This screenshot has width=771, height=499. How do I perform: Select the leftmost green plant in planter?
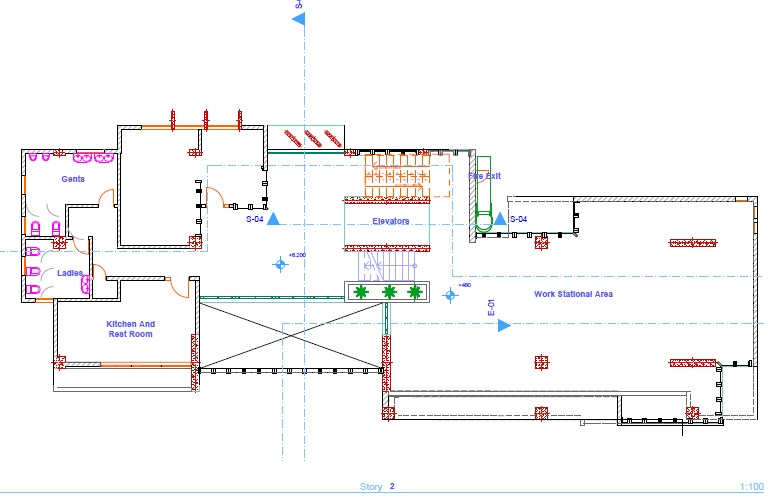click(361, 292)
